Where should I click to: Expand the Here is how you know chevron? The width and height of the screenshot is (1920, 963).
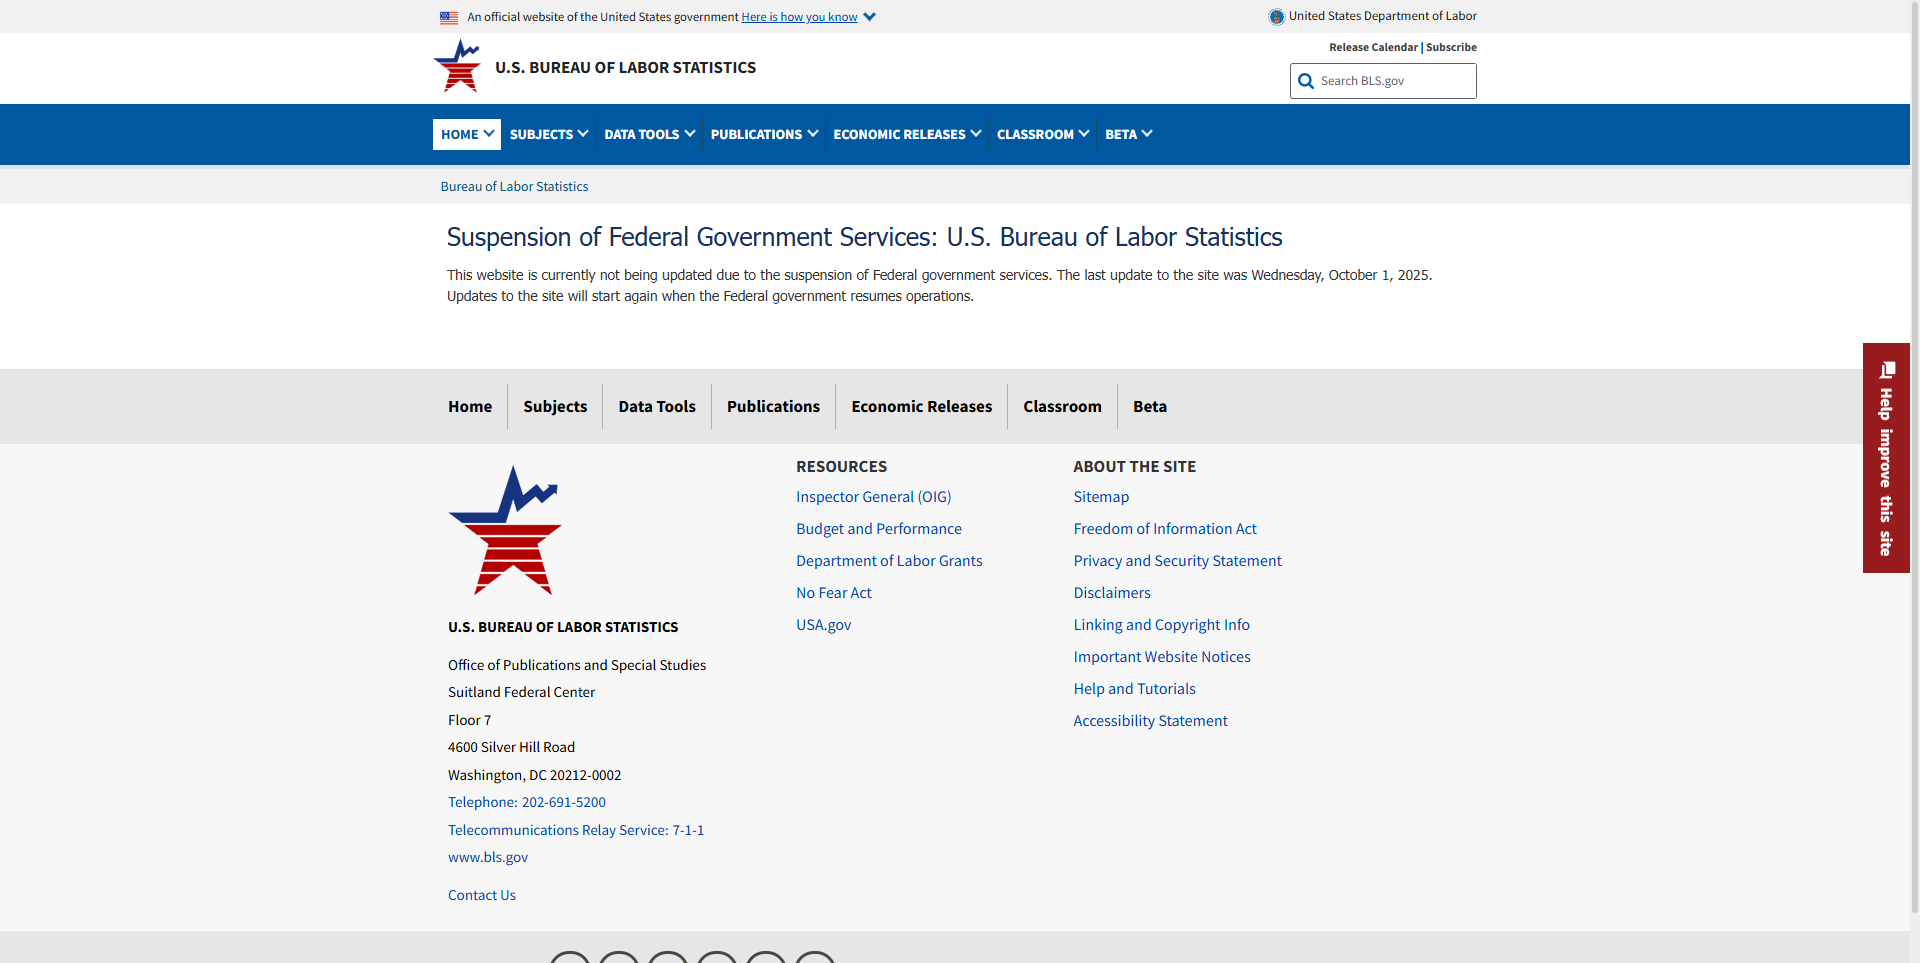pyautogui.click(x=870, y=17)
